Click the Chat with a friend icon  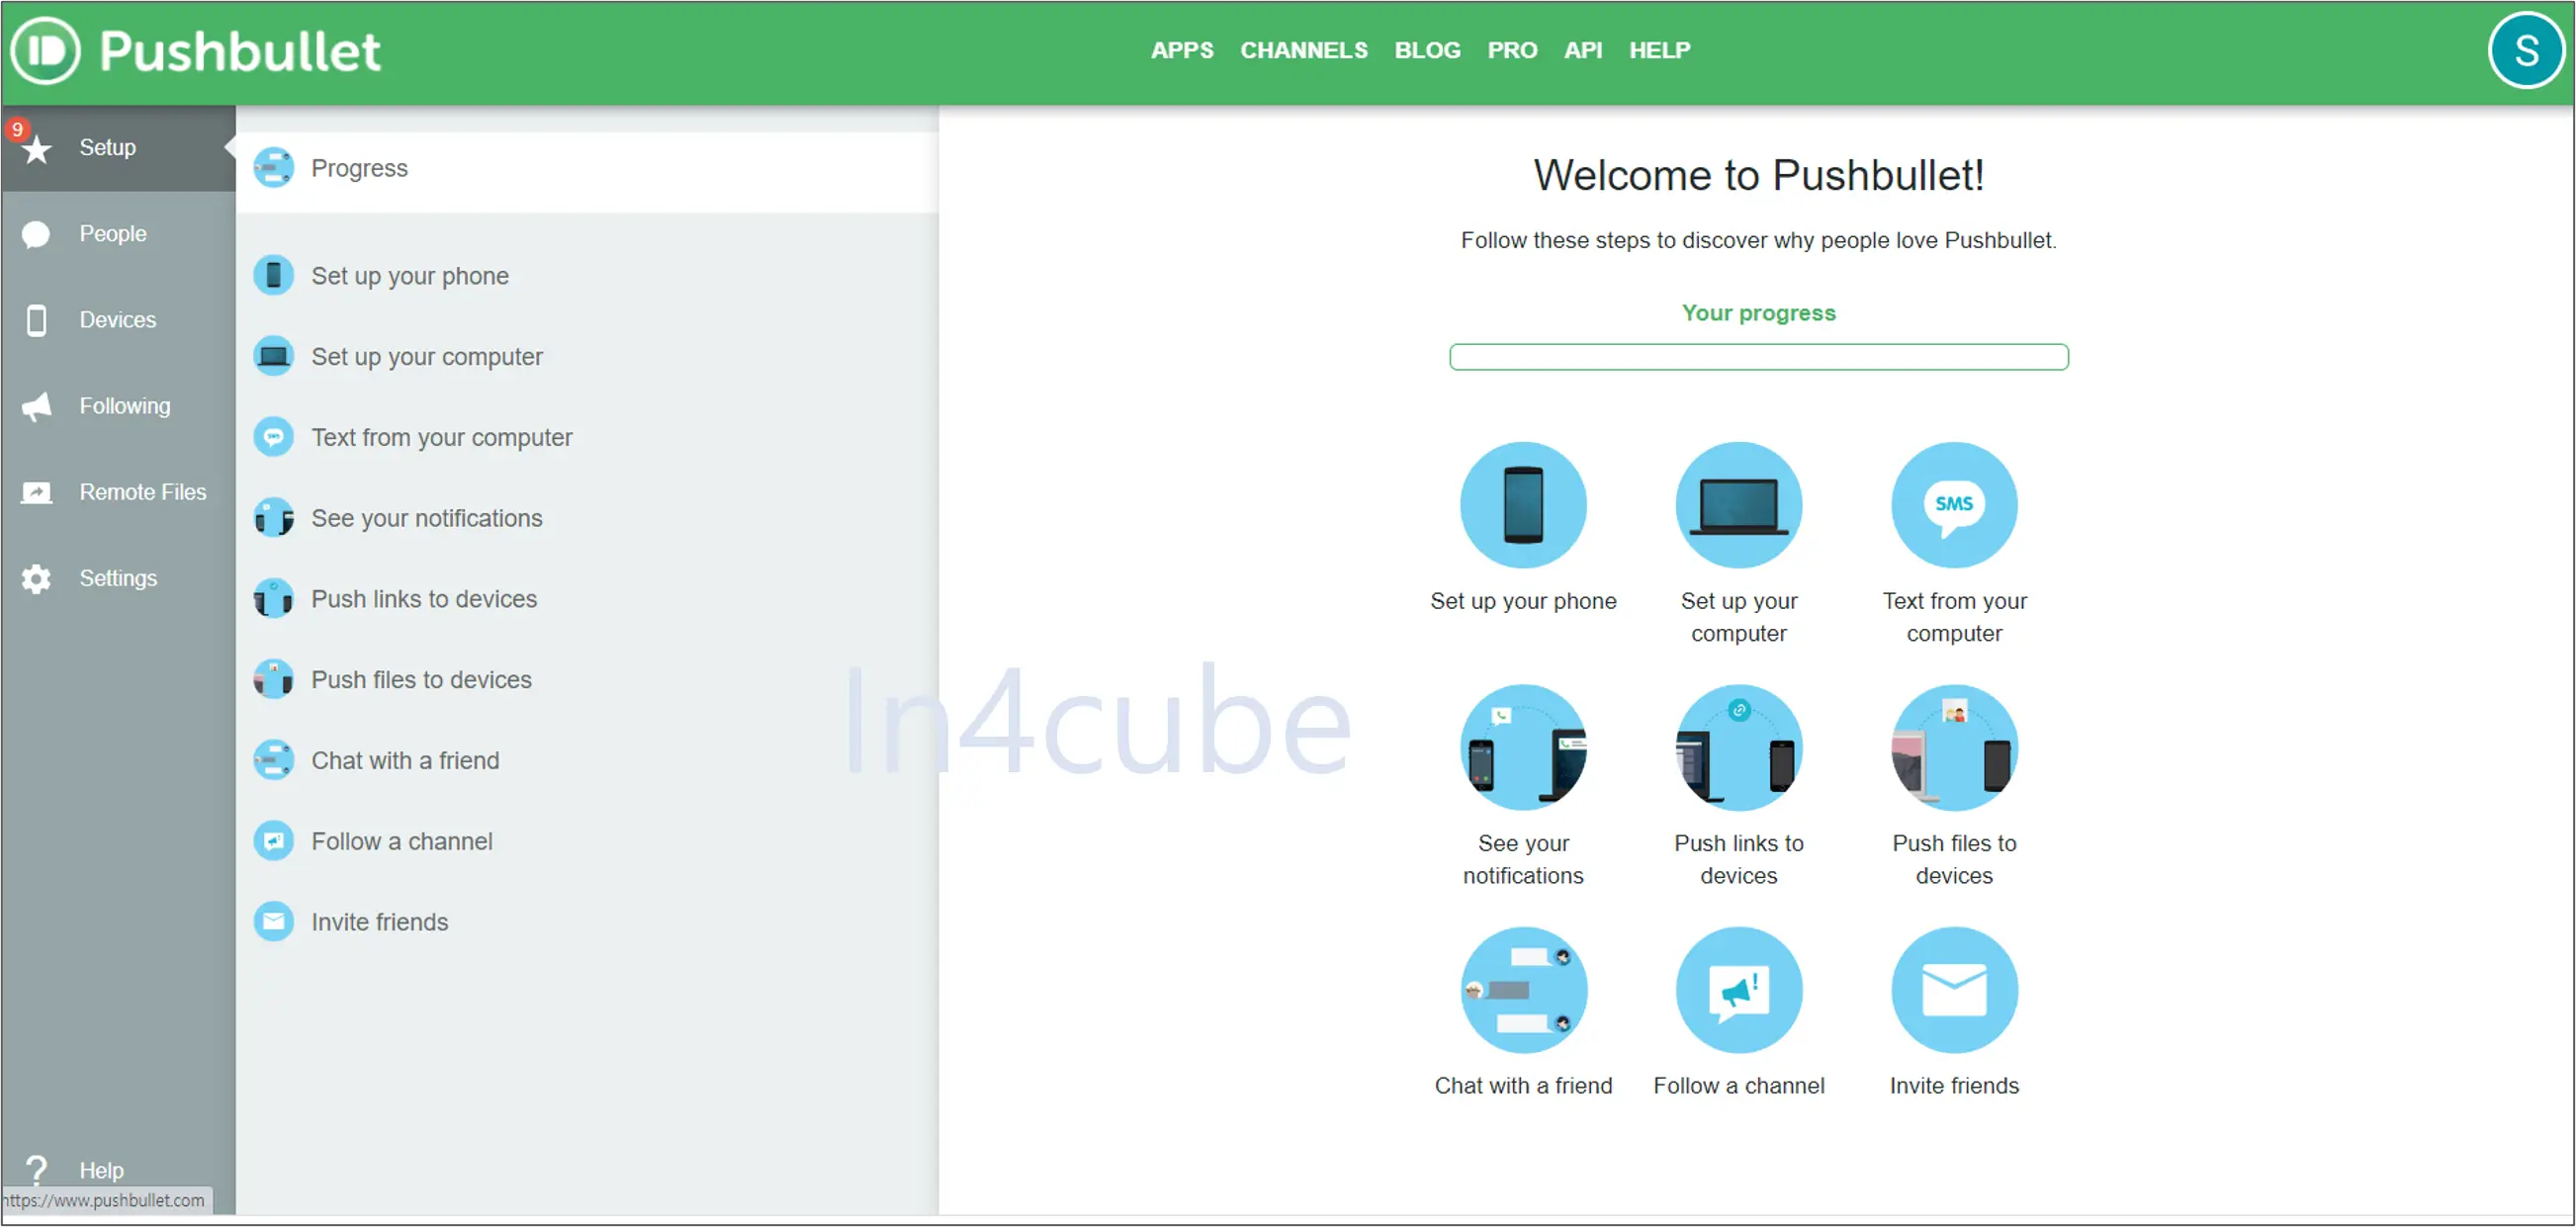pos(1523,996)
